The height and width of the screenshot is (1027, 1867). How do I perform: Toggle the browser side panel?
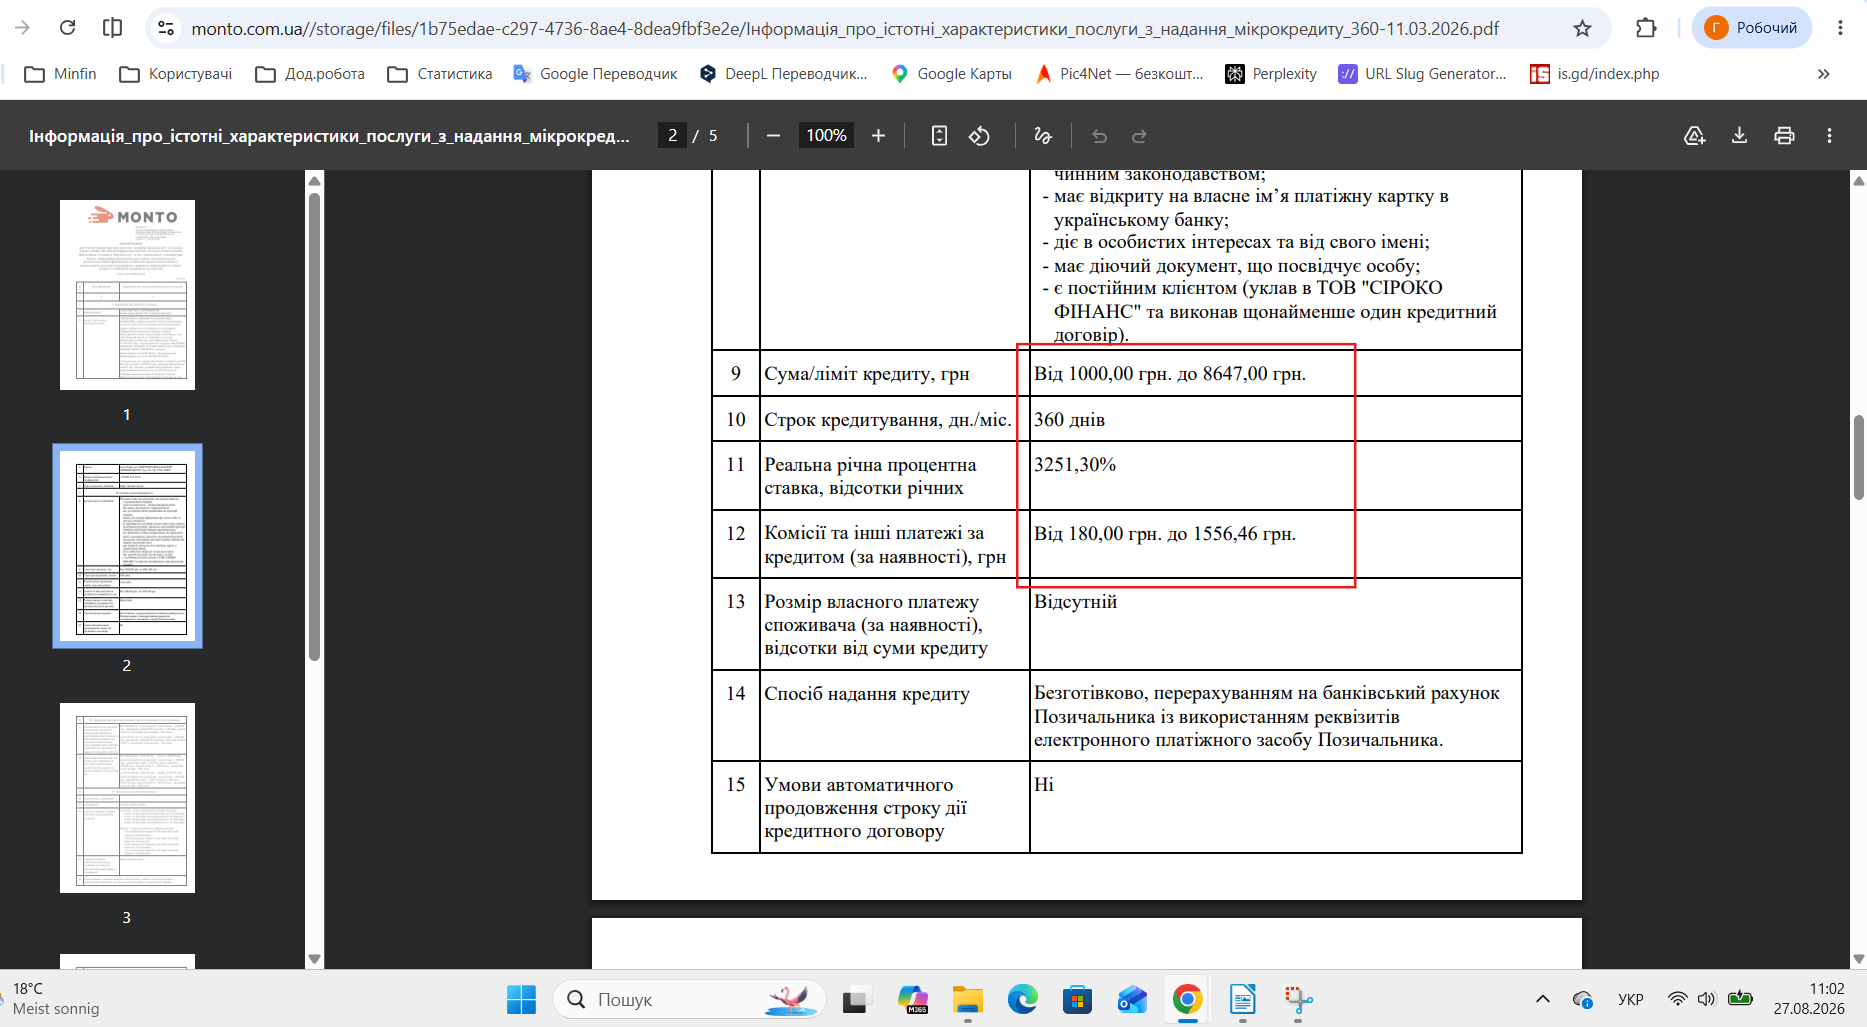click(x=113, y=28)
